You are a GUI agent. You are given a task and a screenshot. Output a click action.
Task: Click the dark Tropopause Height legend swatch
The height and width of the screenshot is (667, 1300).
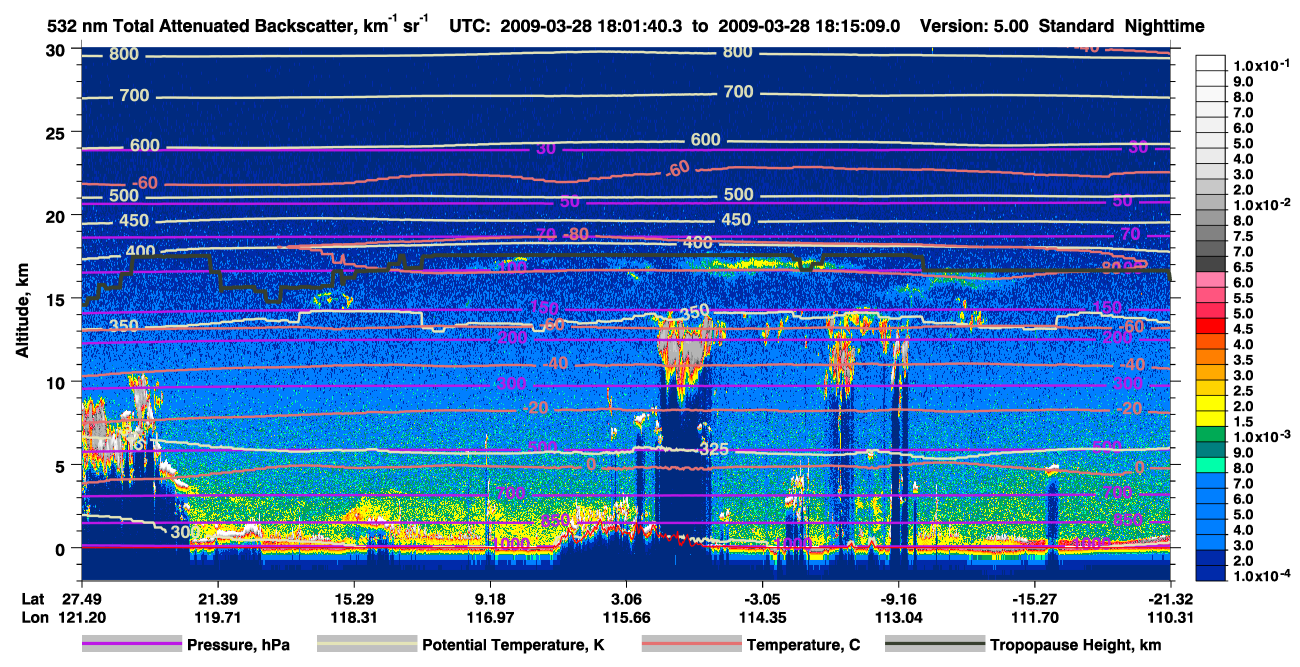(934, 645)
